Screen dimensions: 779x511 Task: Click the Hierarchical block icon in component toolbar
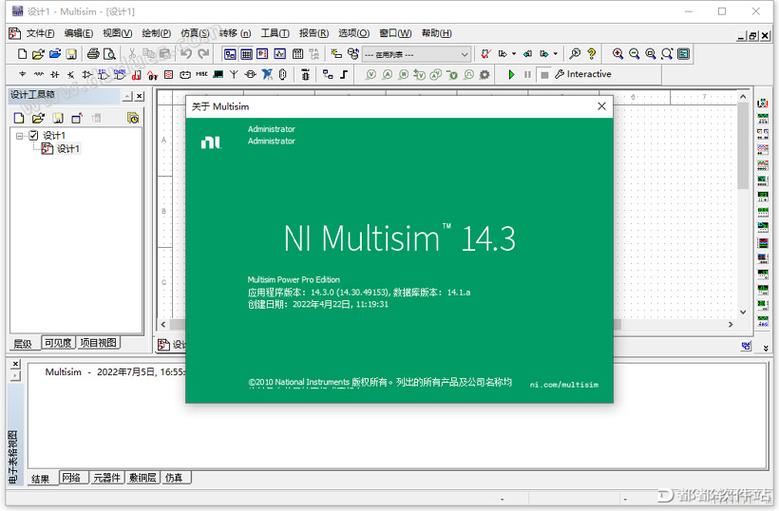coord(327,74)
